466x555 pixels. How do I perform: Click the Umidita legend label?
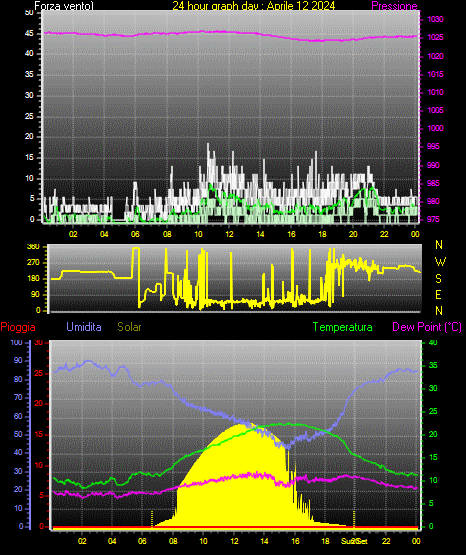[84, 327]
